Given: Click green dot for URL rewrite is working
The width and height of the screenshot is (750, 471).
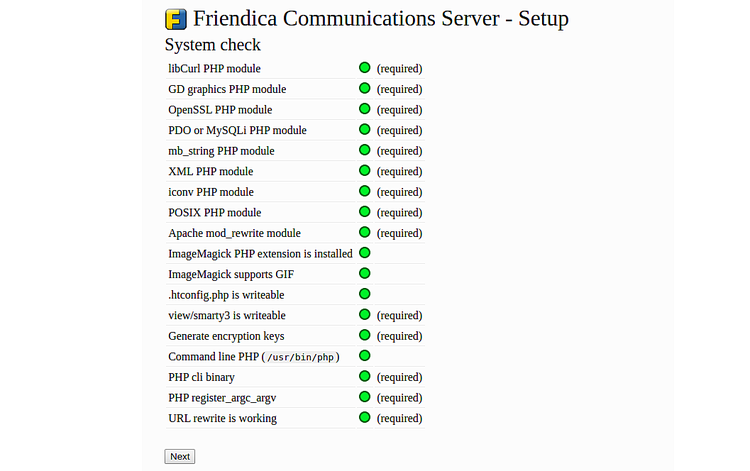Looking at the screenshot, I should (364, 417).
